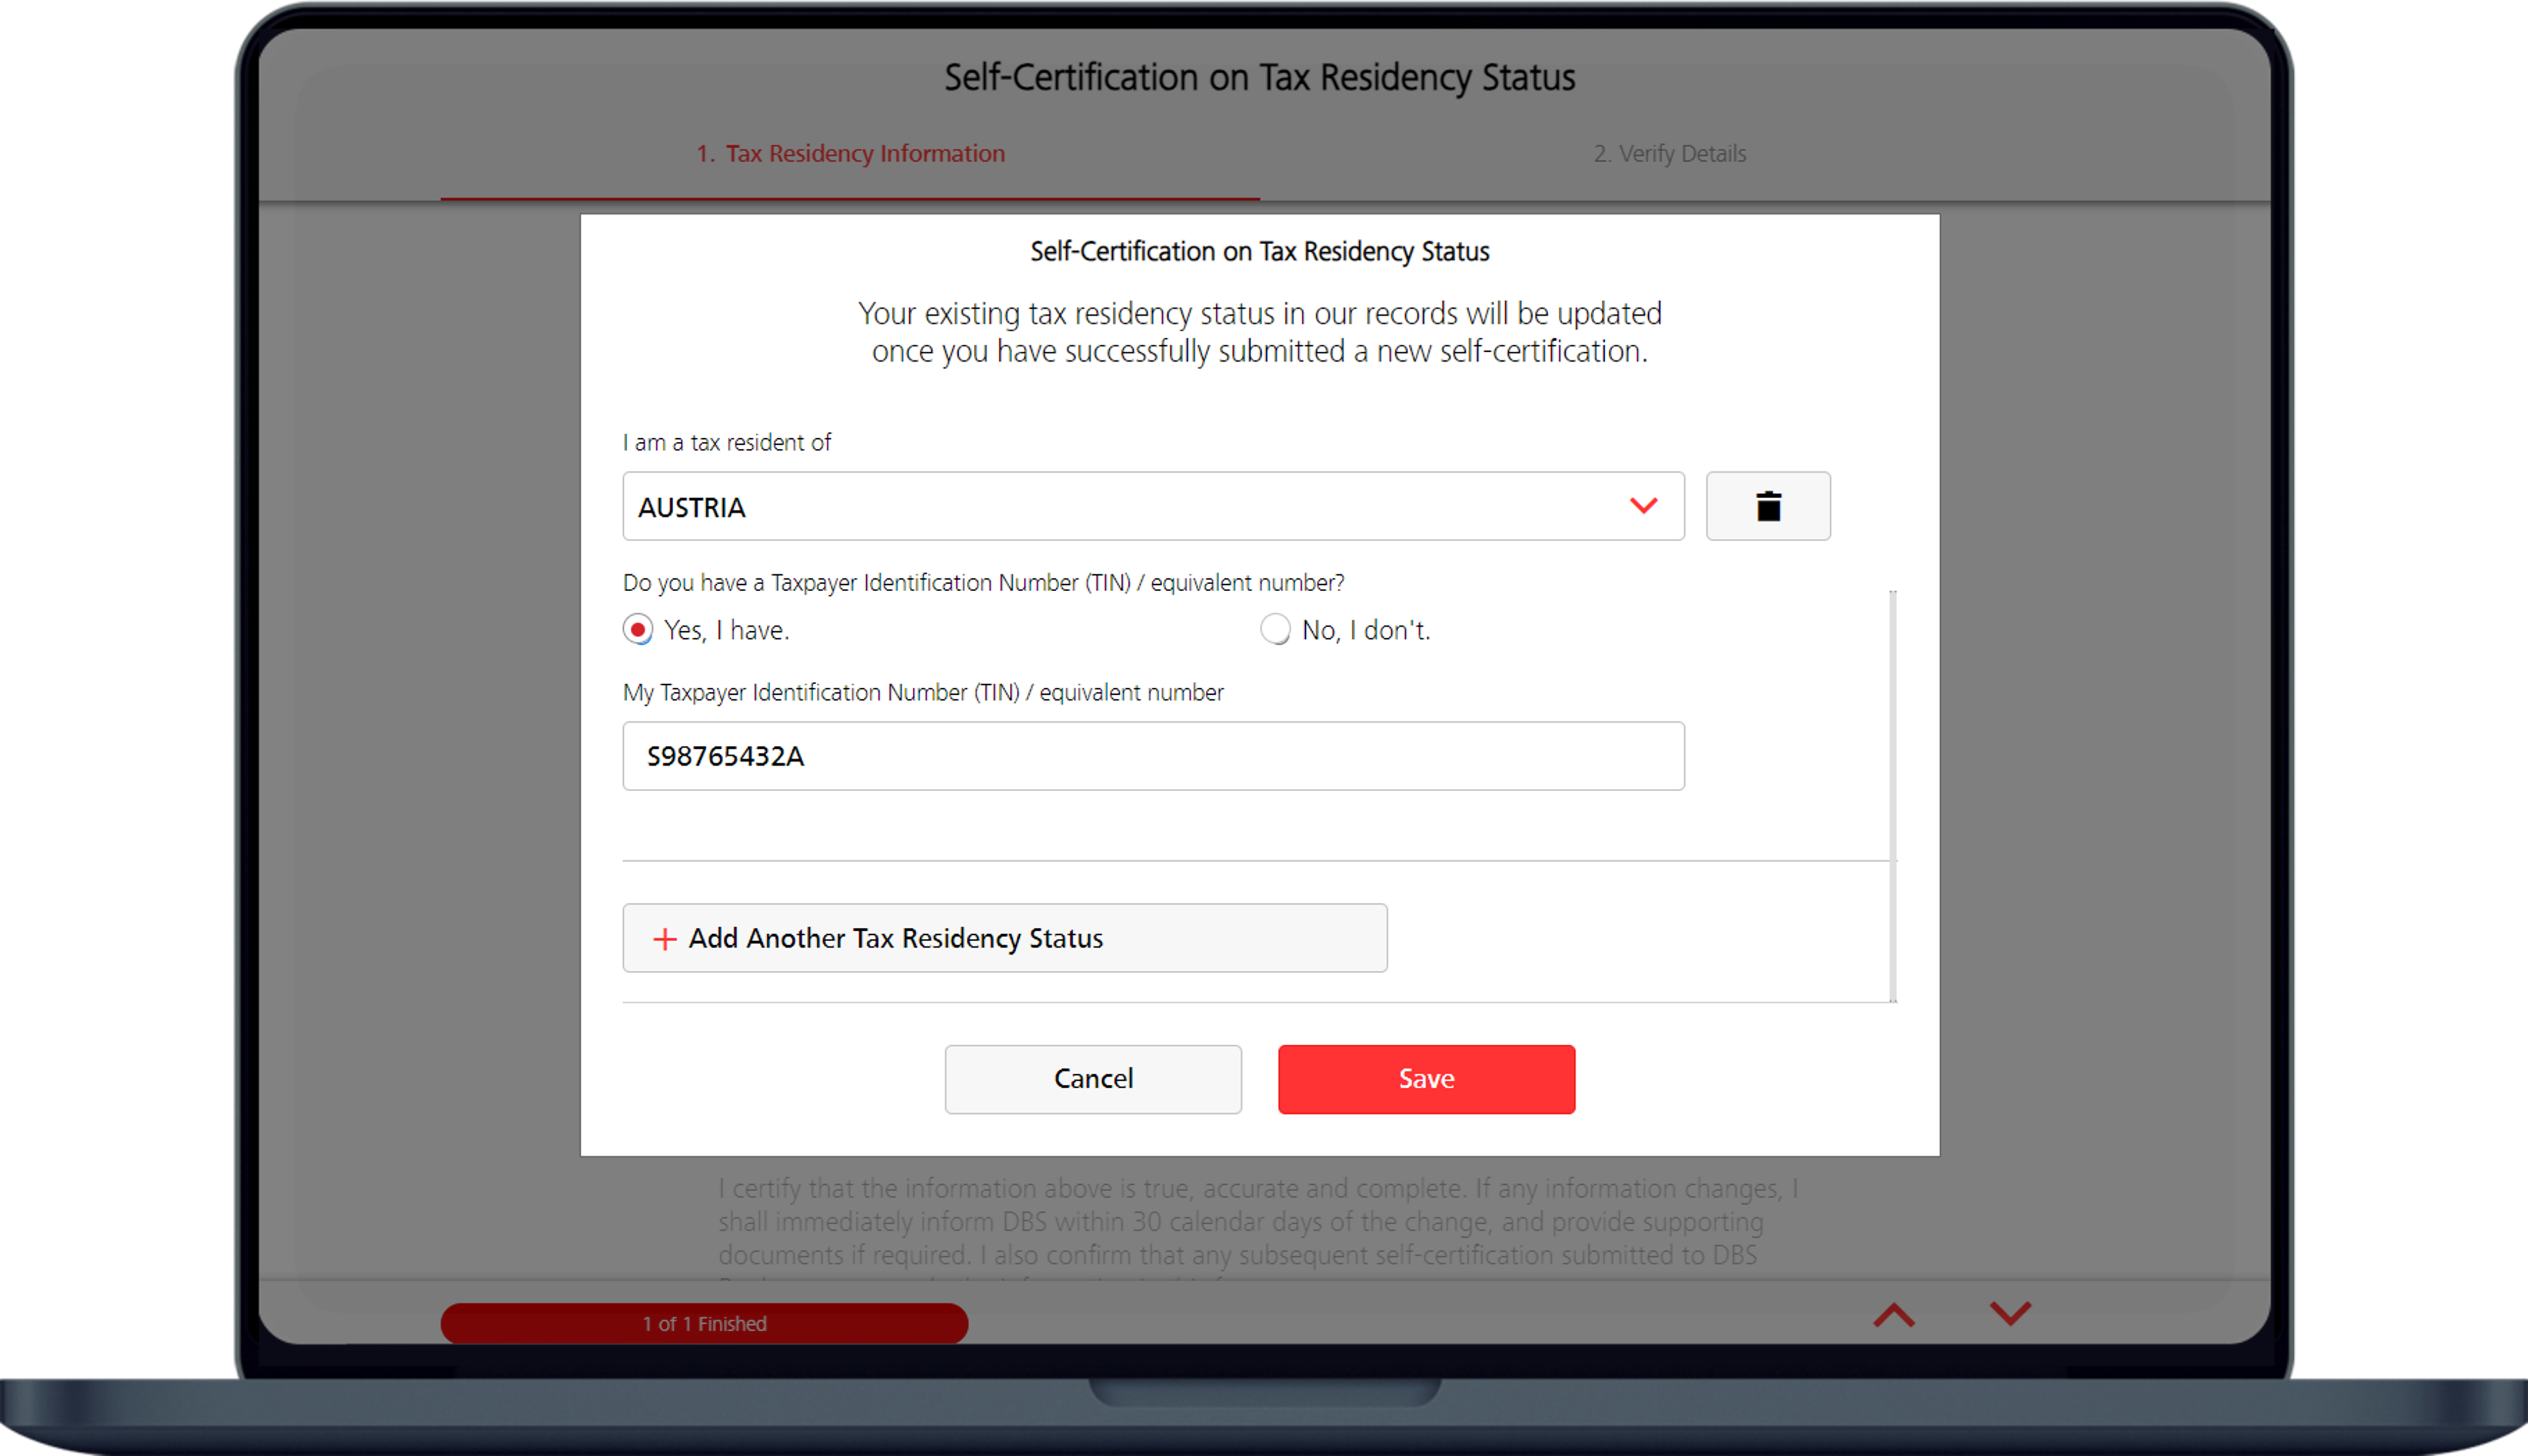Click the red plus icon
2528x1456 pixels.
click(664, 939)
